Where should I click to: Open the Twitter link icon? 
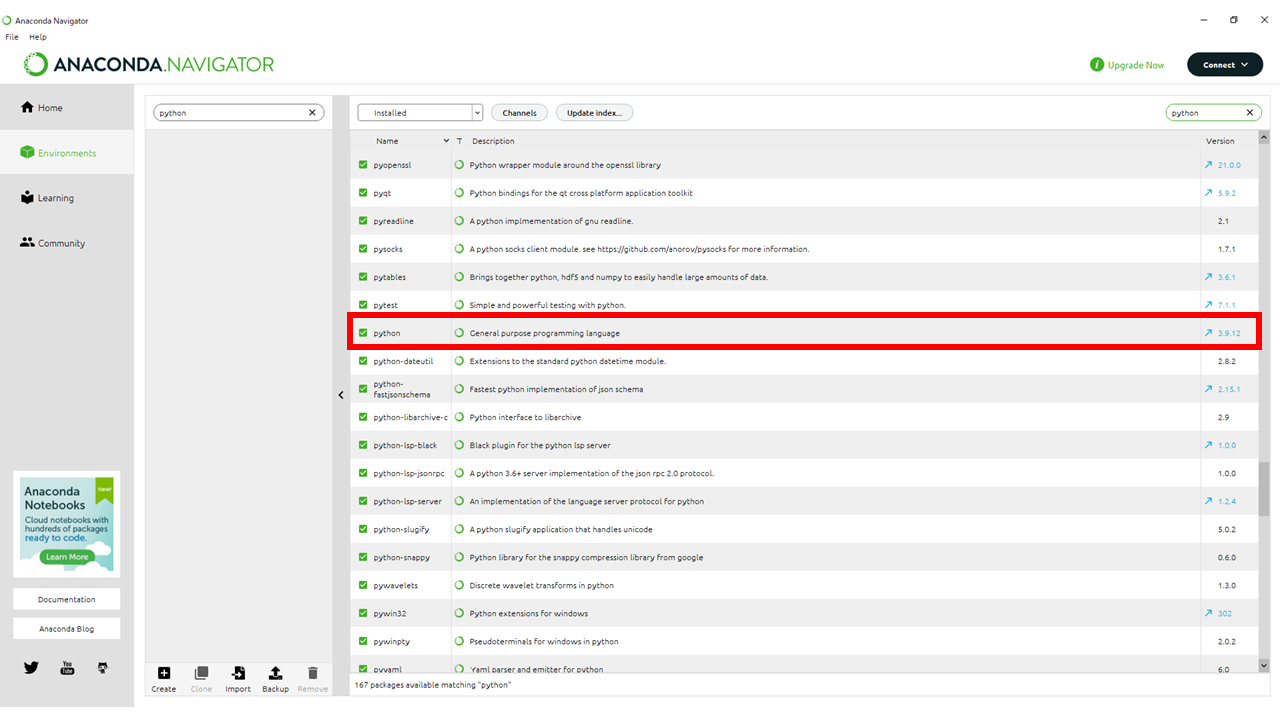click(x=31, y=667)
